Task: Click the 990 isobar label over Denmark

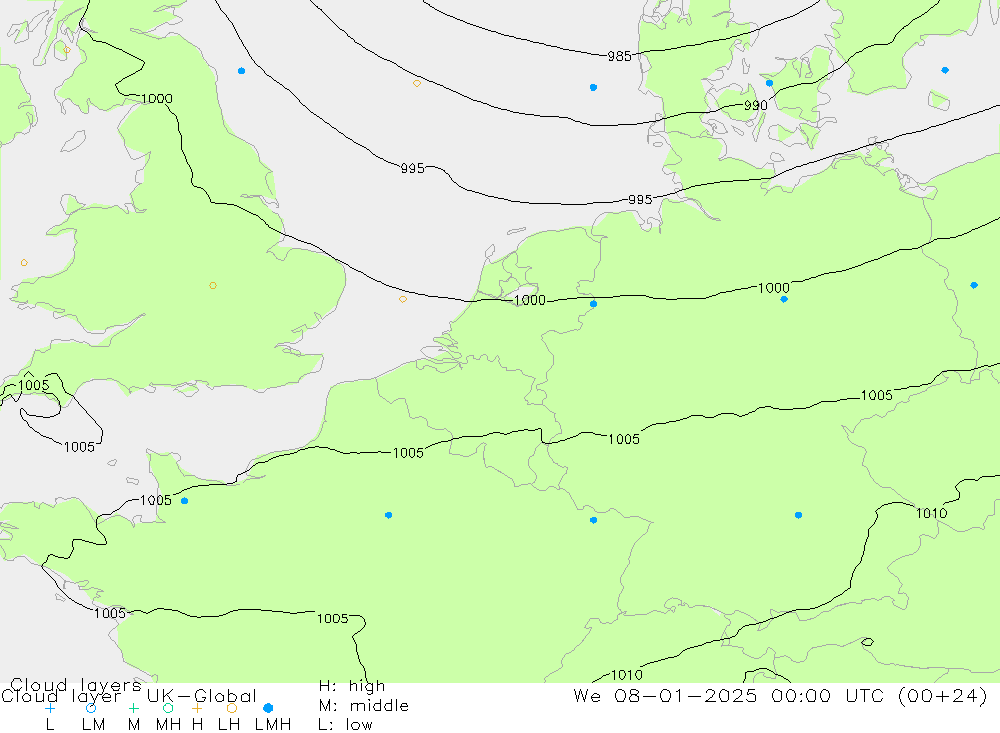Action: [756, 105]
